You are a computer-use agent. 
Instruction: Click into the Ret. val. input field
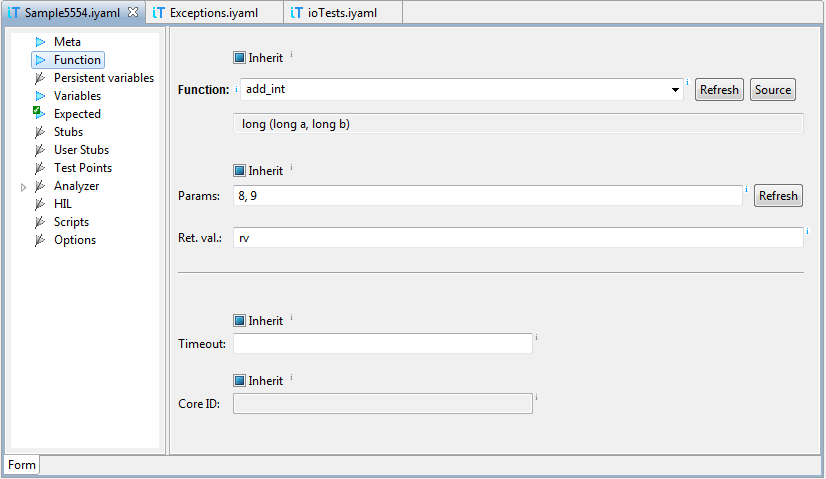tap(518, 238)
